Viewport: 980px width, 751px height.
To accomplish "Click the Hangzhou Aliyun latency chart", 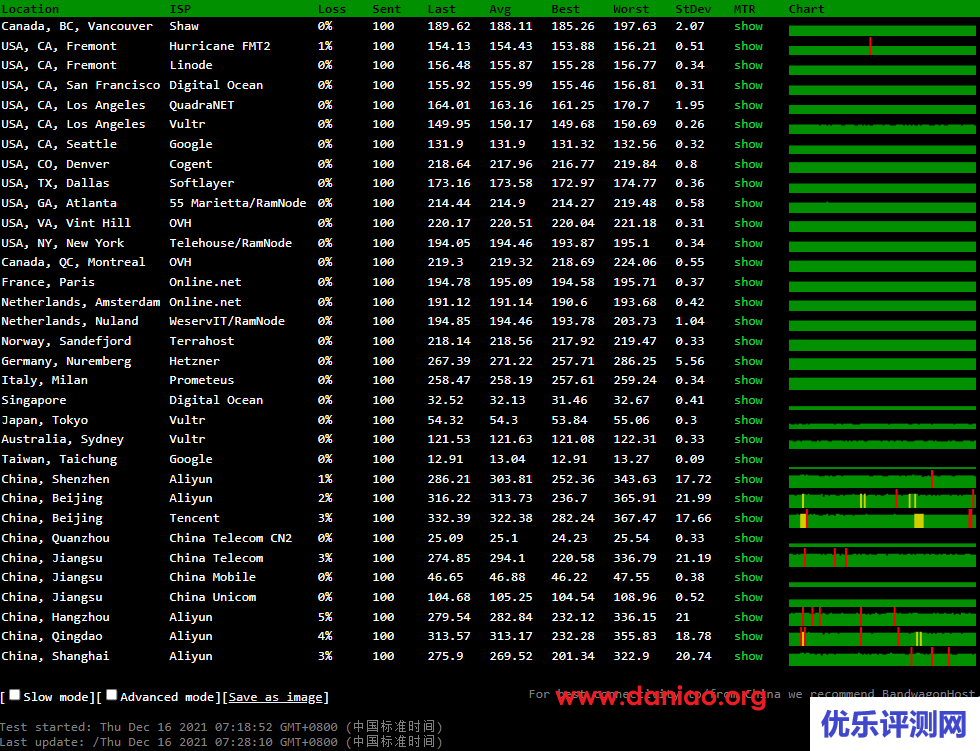I will coord(882,618).
